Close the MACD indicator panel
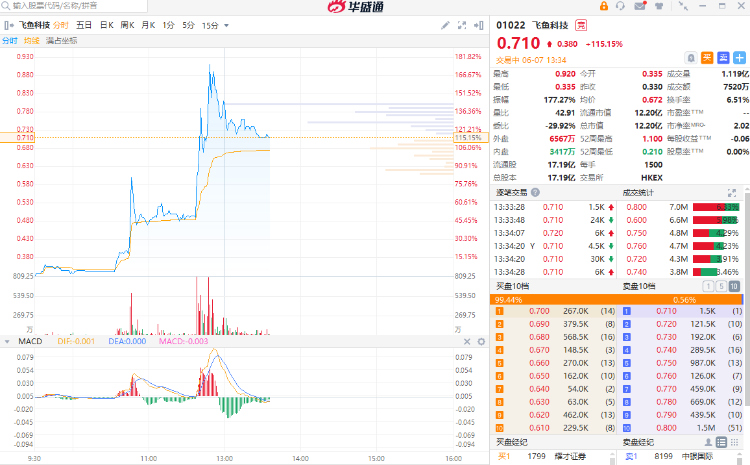Image resolution: width=750 pixels, height=465 pixels. pos(467,342)
